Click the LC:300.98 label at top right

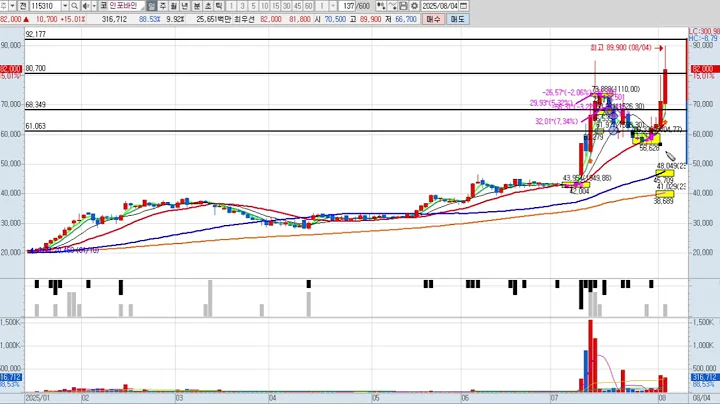(704, 31)
